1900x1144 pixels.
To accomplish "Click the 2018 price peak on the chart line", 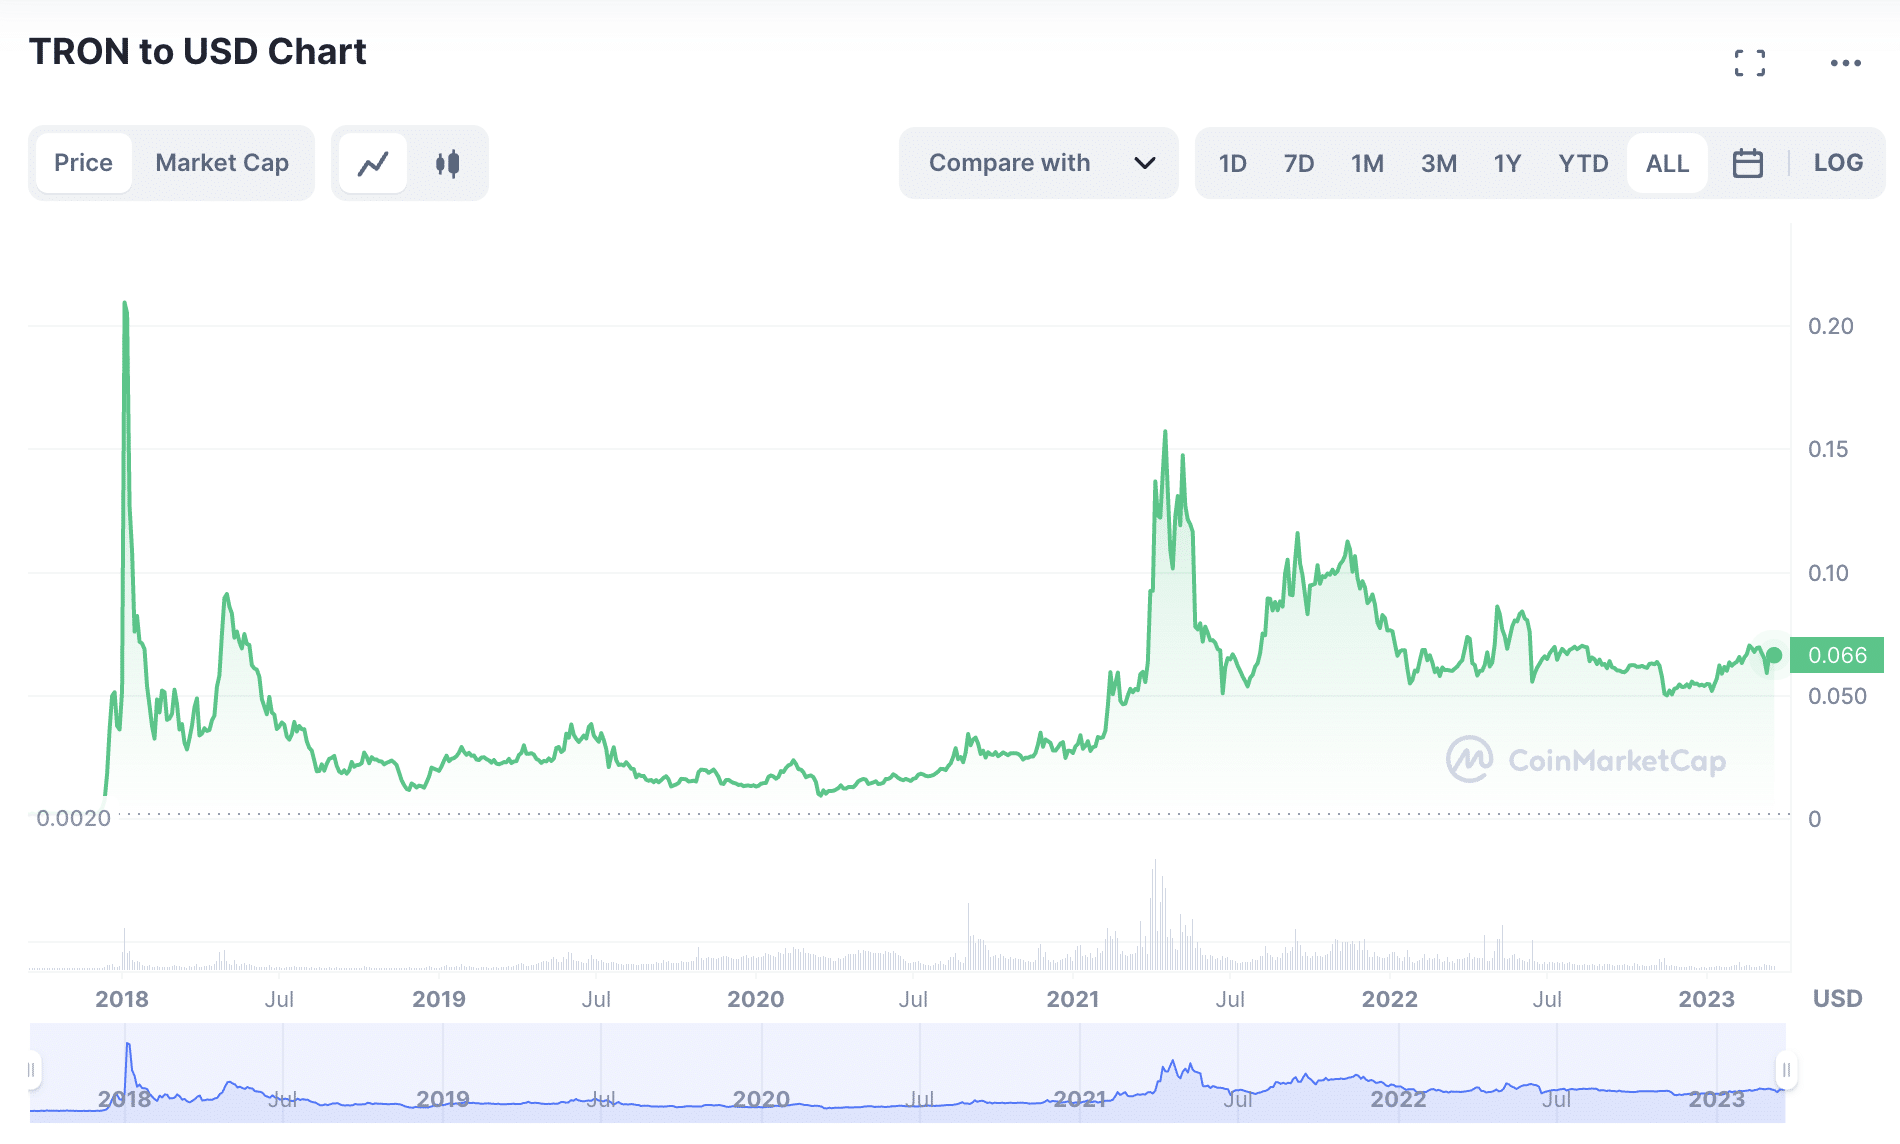I will click(125, 302).
